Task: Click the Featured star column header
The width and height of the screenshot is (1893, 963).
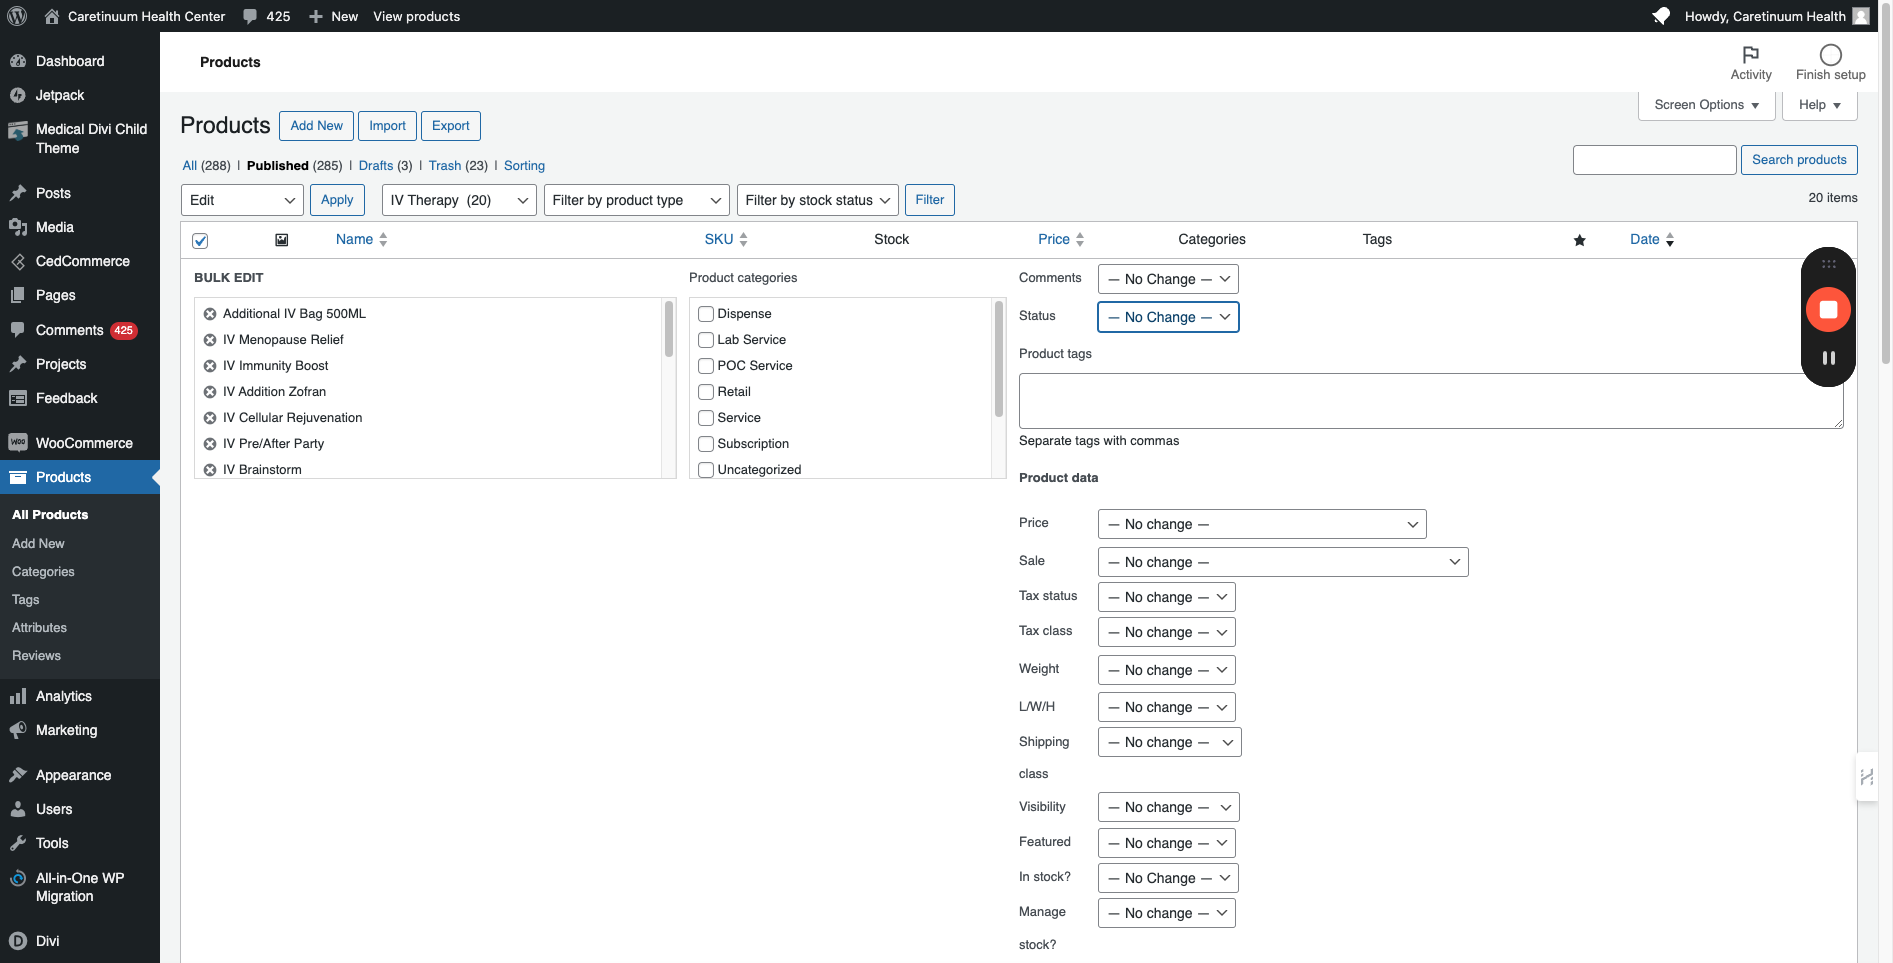Action: click(x=1580, y=240)
